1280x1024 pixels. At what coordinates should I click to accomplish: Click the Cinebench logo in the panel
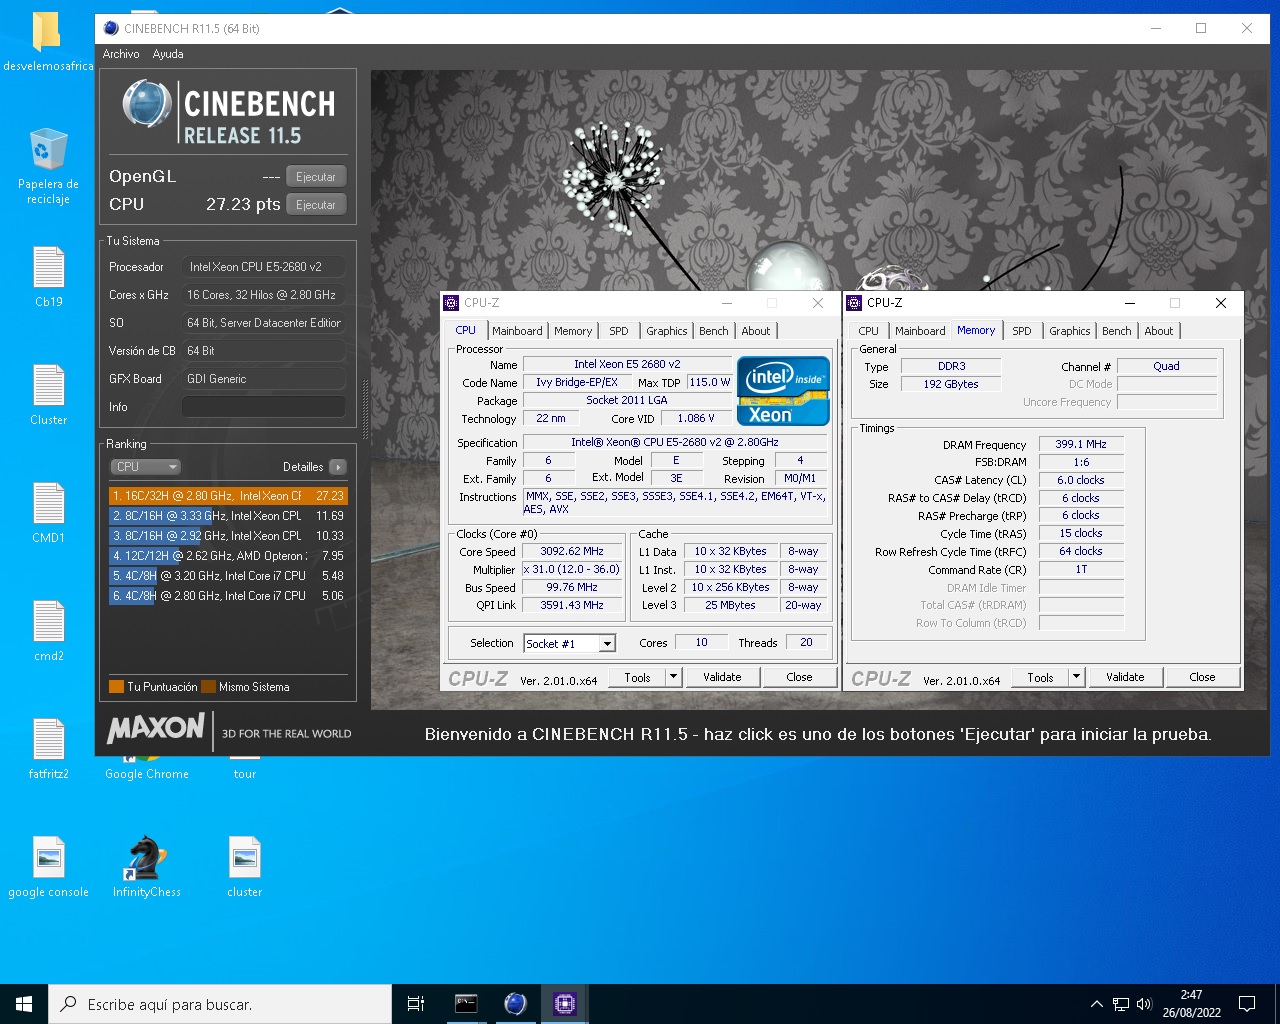[x=229, y=113]
